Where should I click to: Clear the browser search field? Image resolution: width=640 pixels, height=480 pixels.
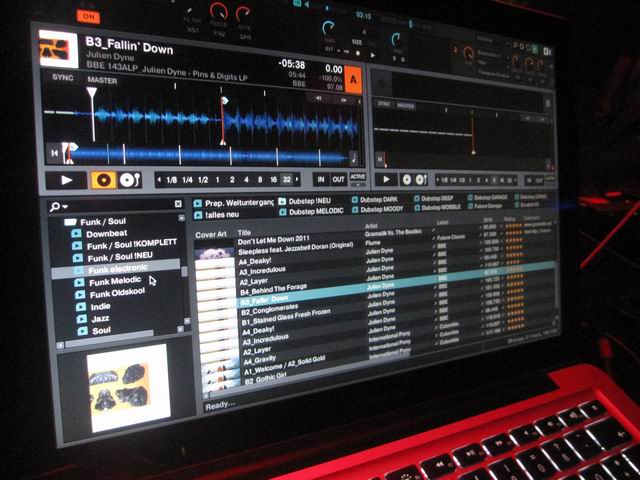[x=178, y=204]
